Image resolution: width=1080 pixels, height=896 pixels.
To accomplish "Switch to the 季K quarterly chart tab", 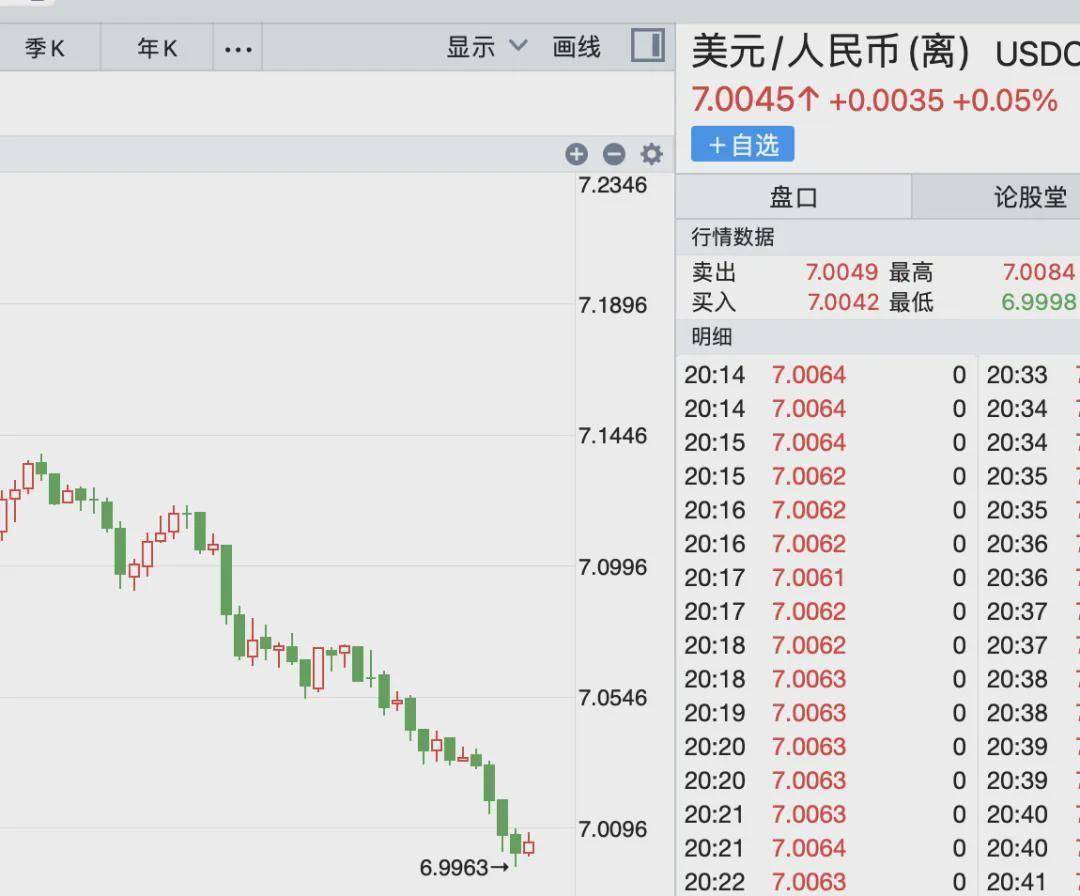I will pyautogui.click(x=48, y=47).
